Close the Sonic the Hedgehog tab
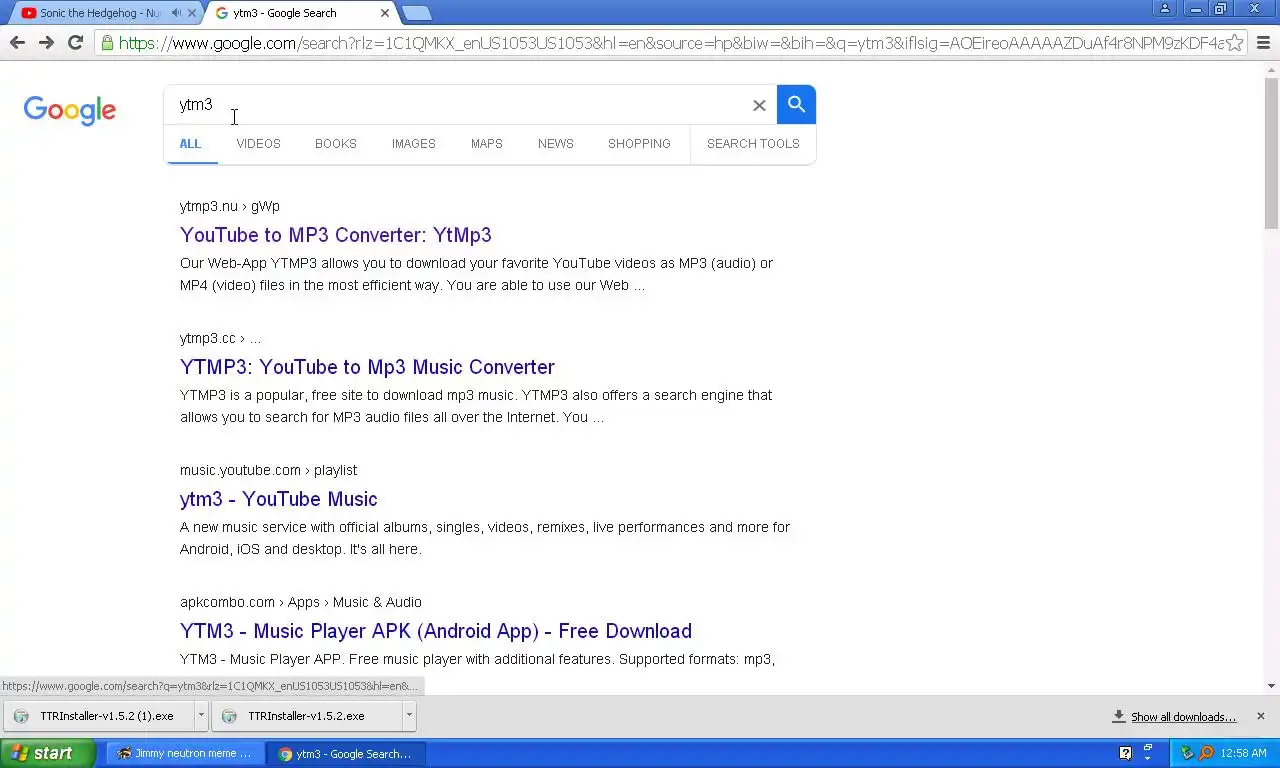 tap(192, 13)
